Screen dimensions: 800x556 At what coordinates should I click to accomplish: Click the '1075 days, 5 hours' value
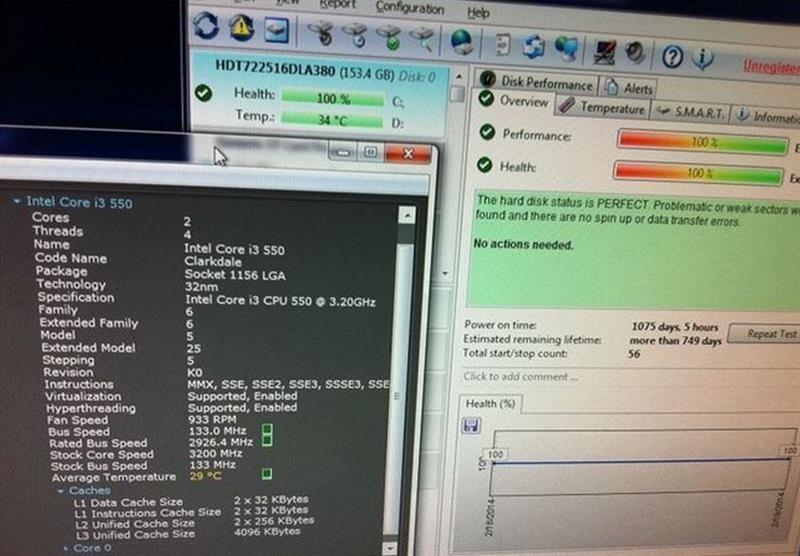click(674, 326)
